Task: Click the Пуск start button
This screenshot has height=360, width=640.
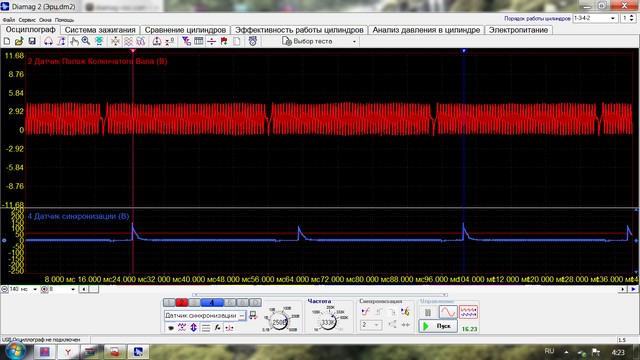Action: pyautogui.click(x=438, y=326)
